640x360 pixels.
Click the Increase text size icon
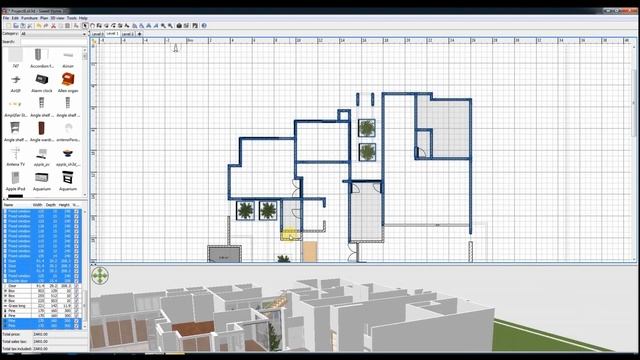tap(134, 25)
